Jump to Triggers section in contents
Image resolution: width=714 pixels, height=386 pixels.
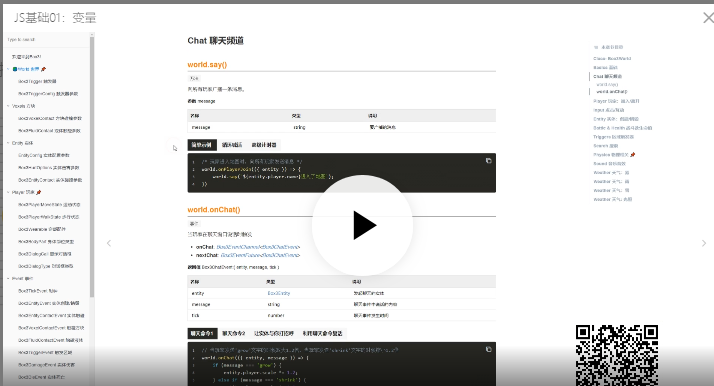(613, 137)
